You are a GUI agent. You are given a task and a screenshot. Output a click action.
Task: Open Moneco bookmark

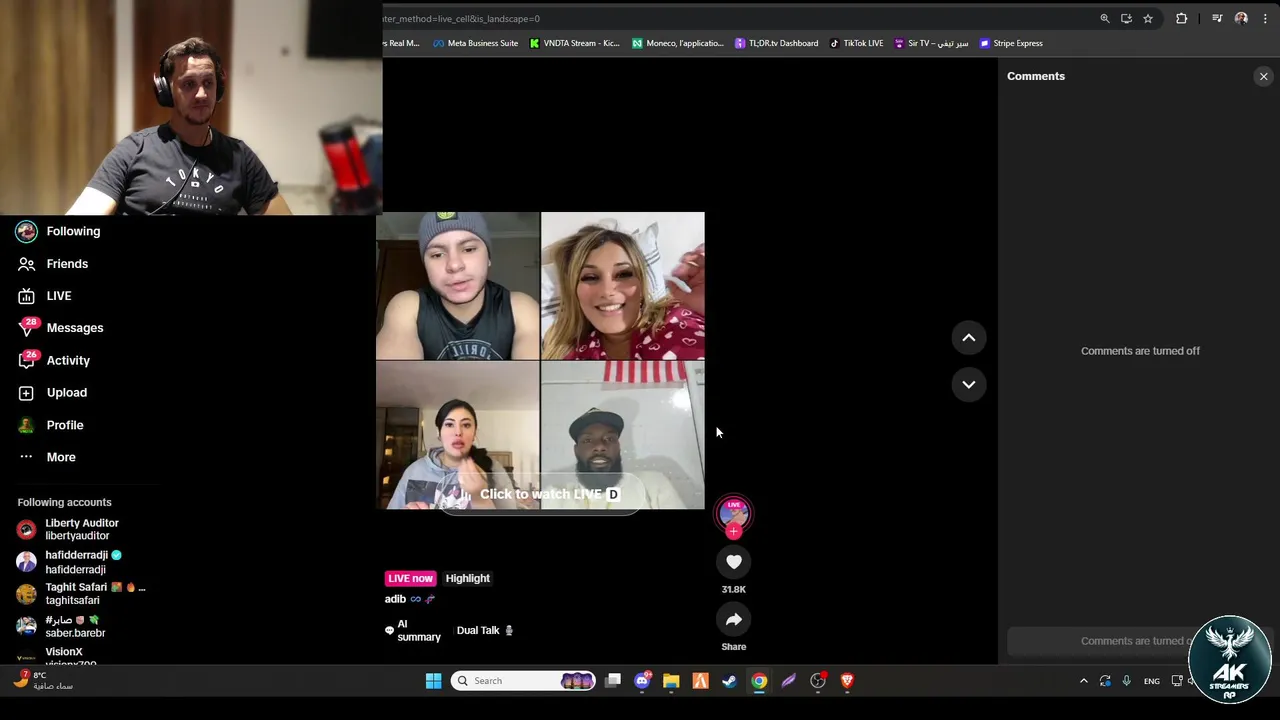[677, 43]
